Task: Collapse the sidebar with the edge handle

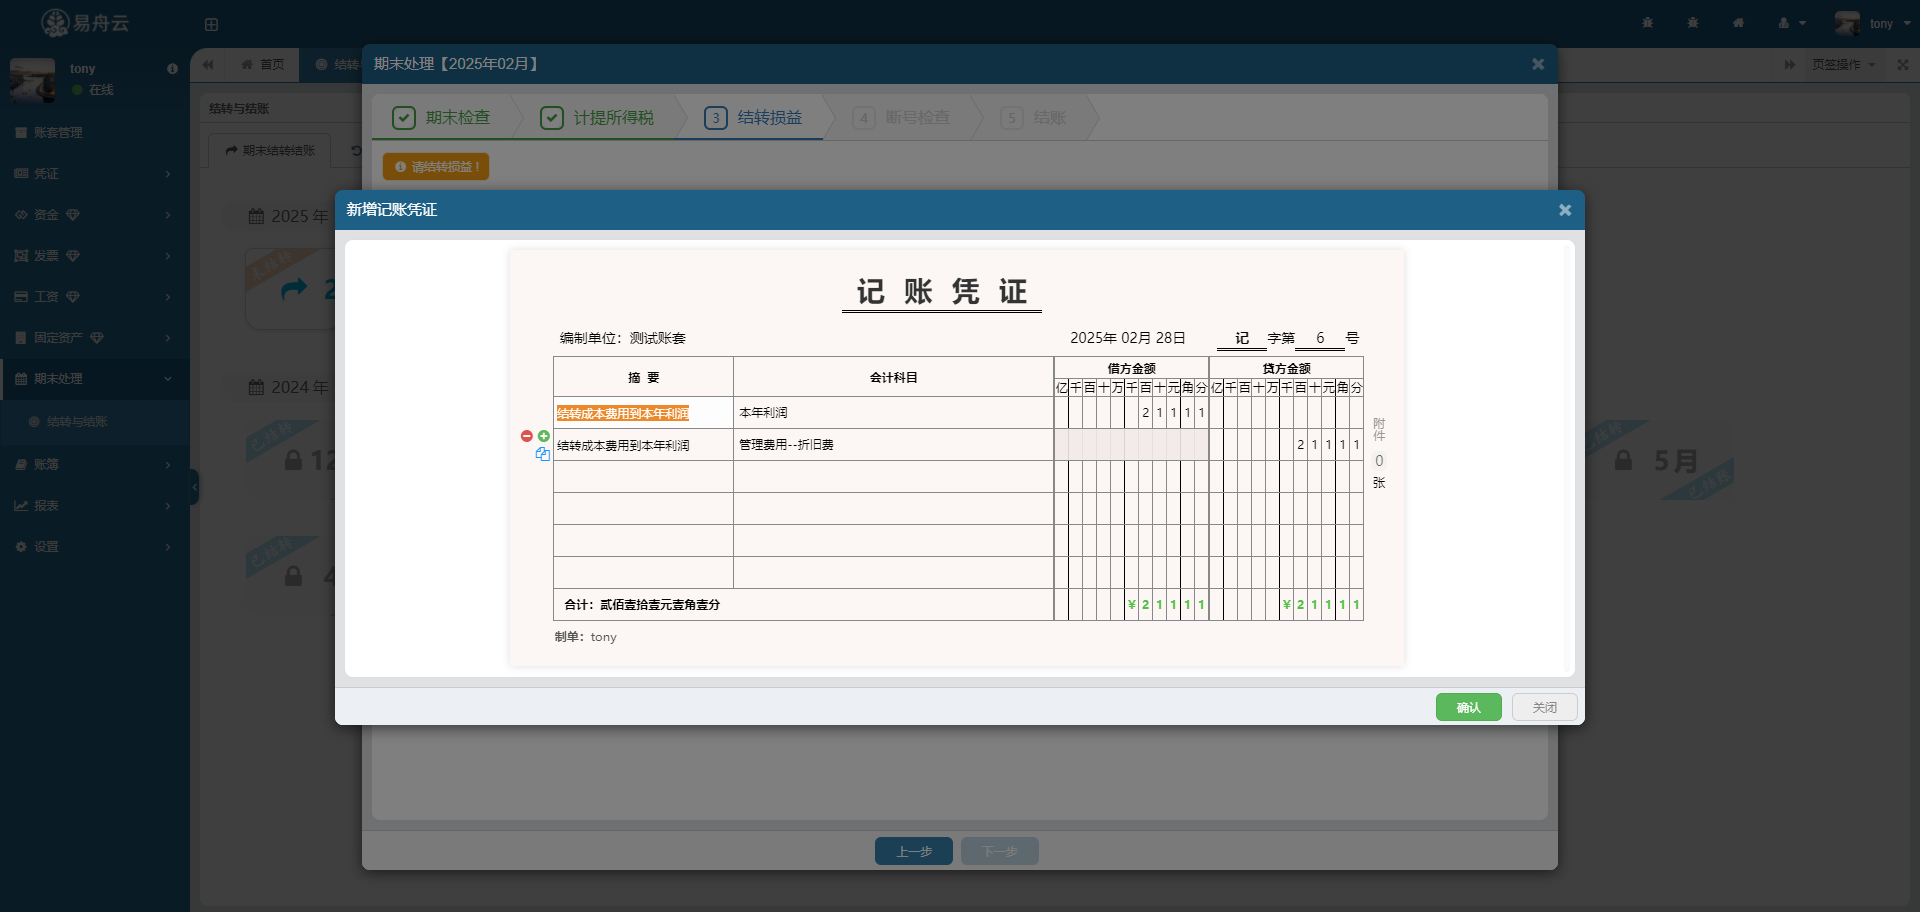Action: pyautogui.click(x=194, y=488)
